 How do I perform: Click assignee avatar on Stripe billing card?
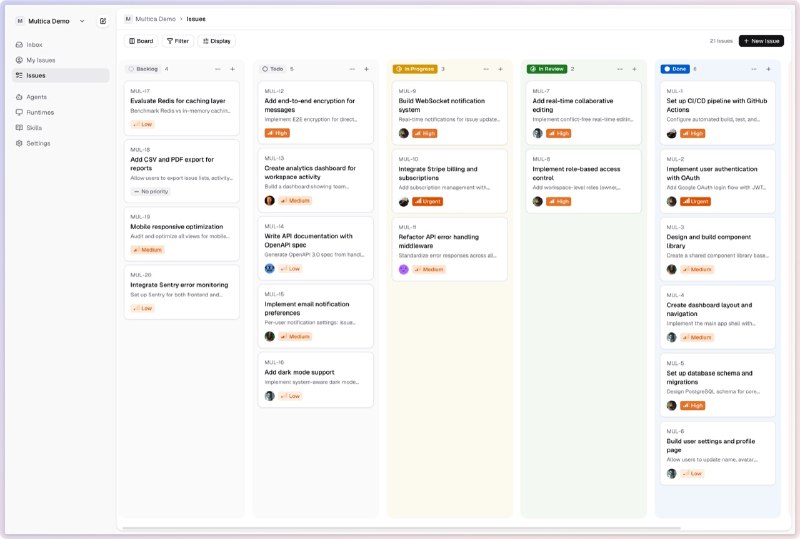point(404,202)
